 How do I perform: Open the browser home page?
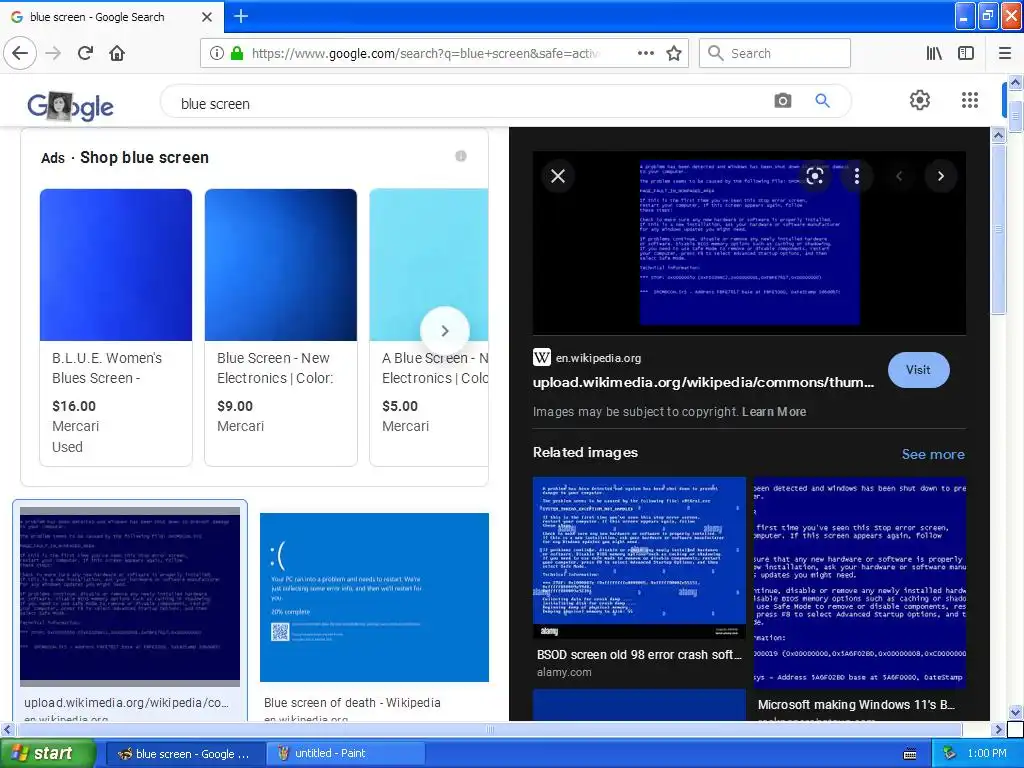tap(117, 53)
